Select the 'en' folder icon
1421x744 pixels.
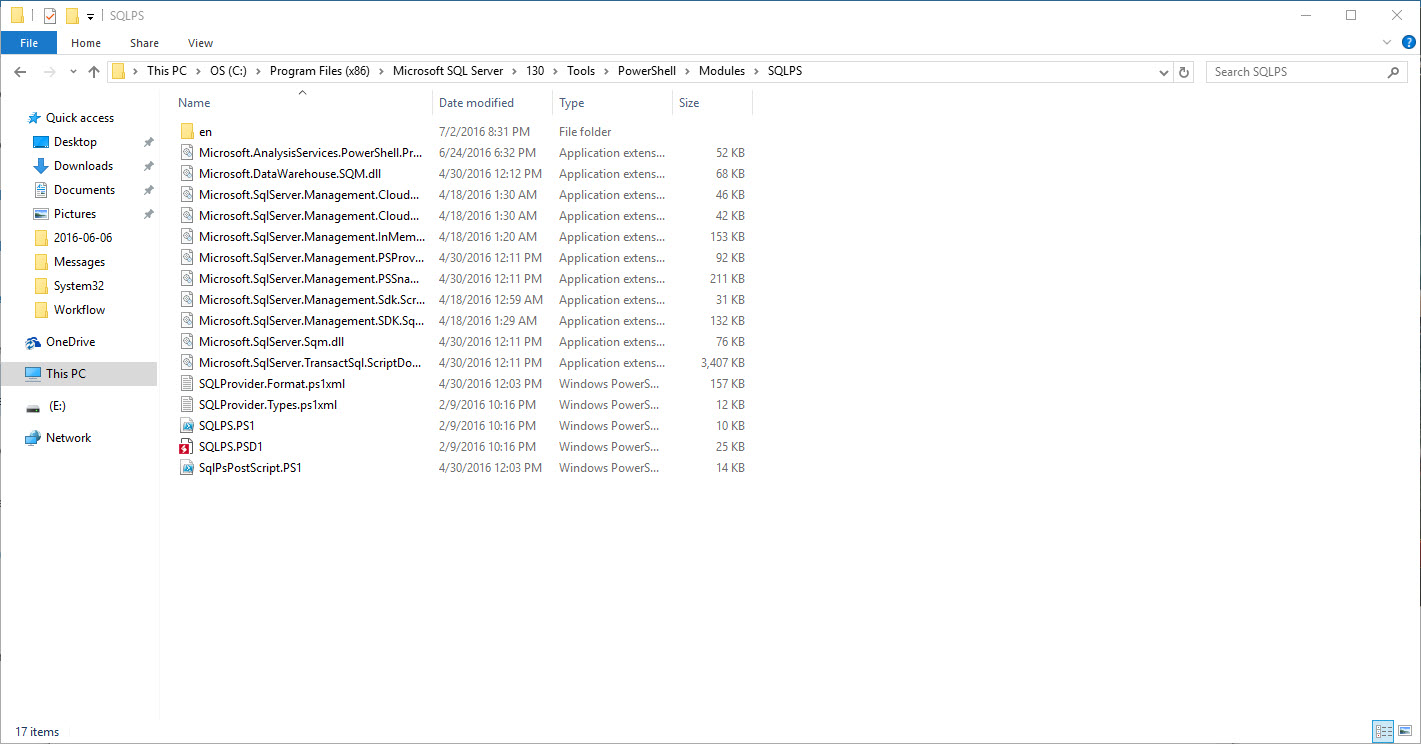click(187, 132)
